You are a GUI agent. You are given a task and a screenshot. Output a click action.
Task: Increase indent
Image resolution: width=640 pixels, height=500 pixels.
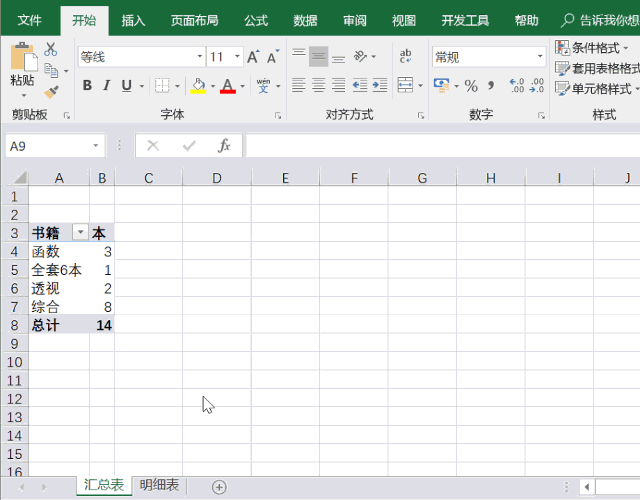click(x=380, y=85)
